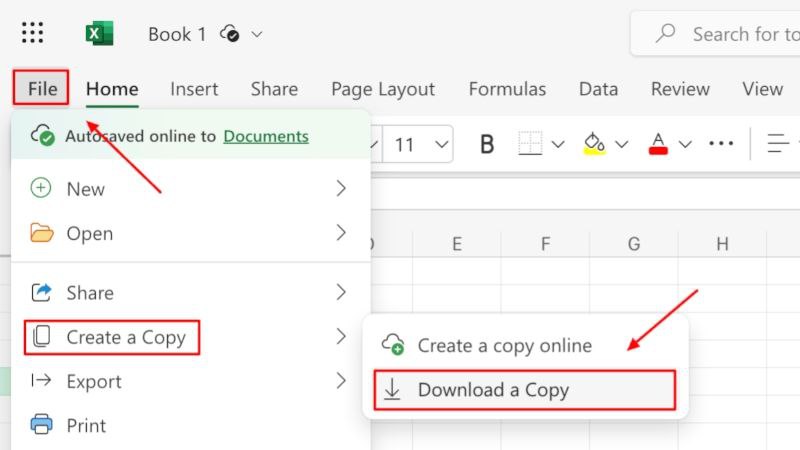Select Download a Copy
Screen dimensions: 800x450
pyautogui.click(x=524, y=390)
